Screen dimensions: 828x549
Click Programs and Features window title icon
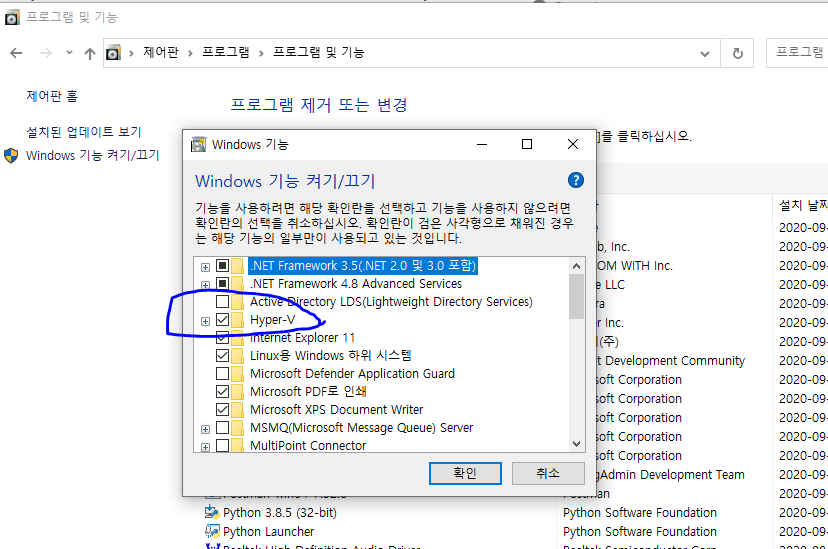tap(12, 18)
